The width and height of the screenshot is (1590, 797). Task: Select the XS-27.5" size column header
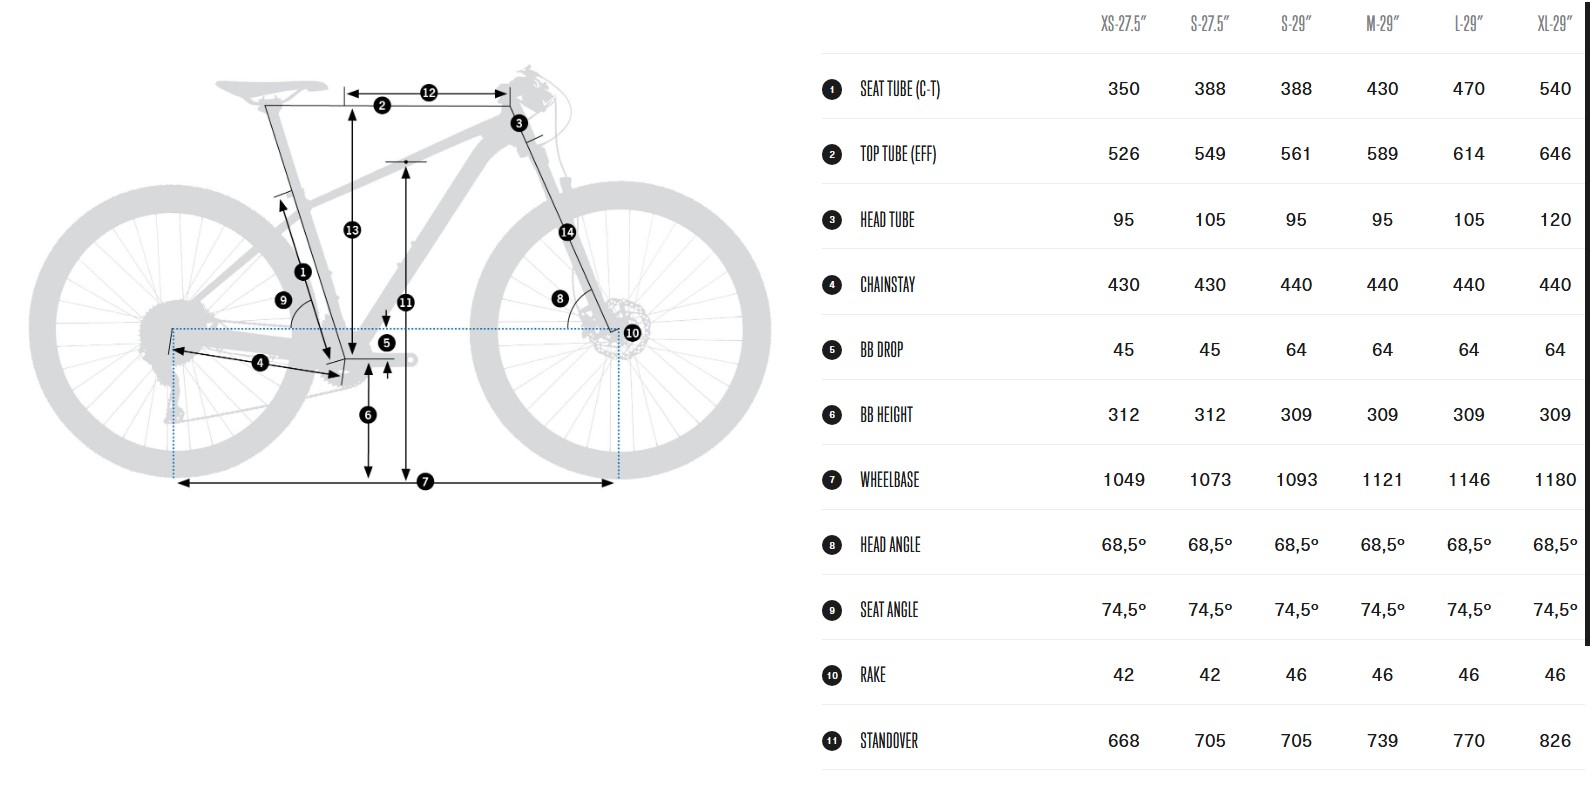click(x=1123, y=24)
